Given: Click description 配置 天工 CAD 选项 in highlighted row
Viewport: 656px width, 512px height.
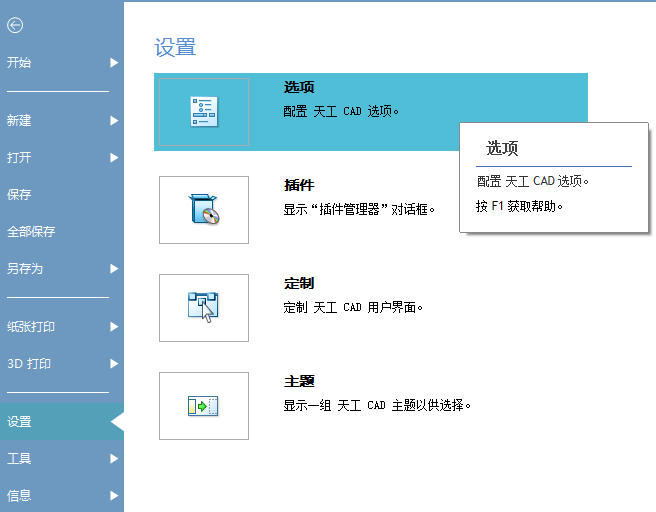Looking at the screenshot, I should (341, 111).
